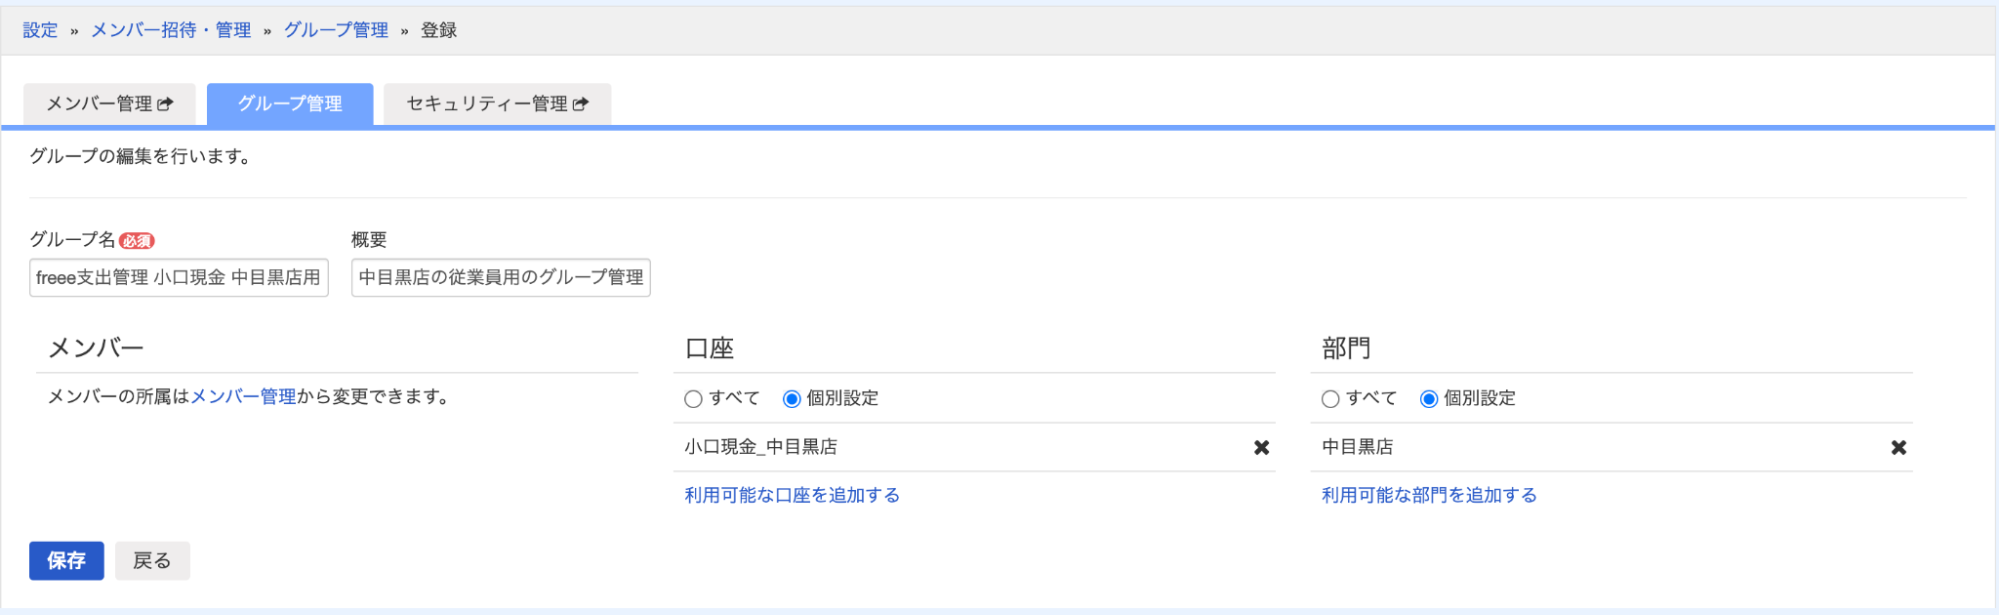Open グループ管理 breadcrumb link
The height and width of the screenshot is (615, 1999).
pyautogui.click(x=336, y=30)
